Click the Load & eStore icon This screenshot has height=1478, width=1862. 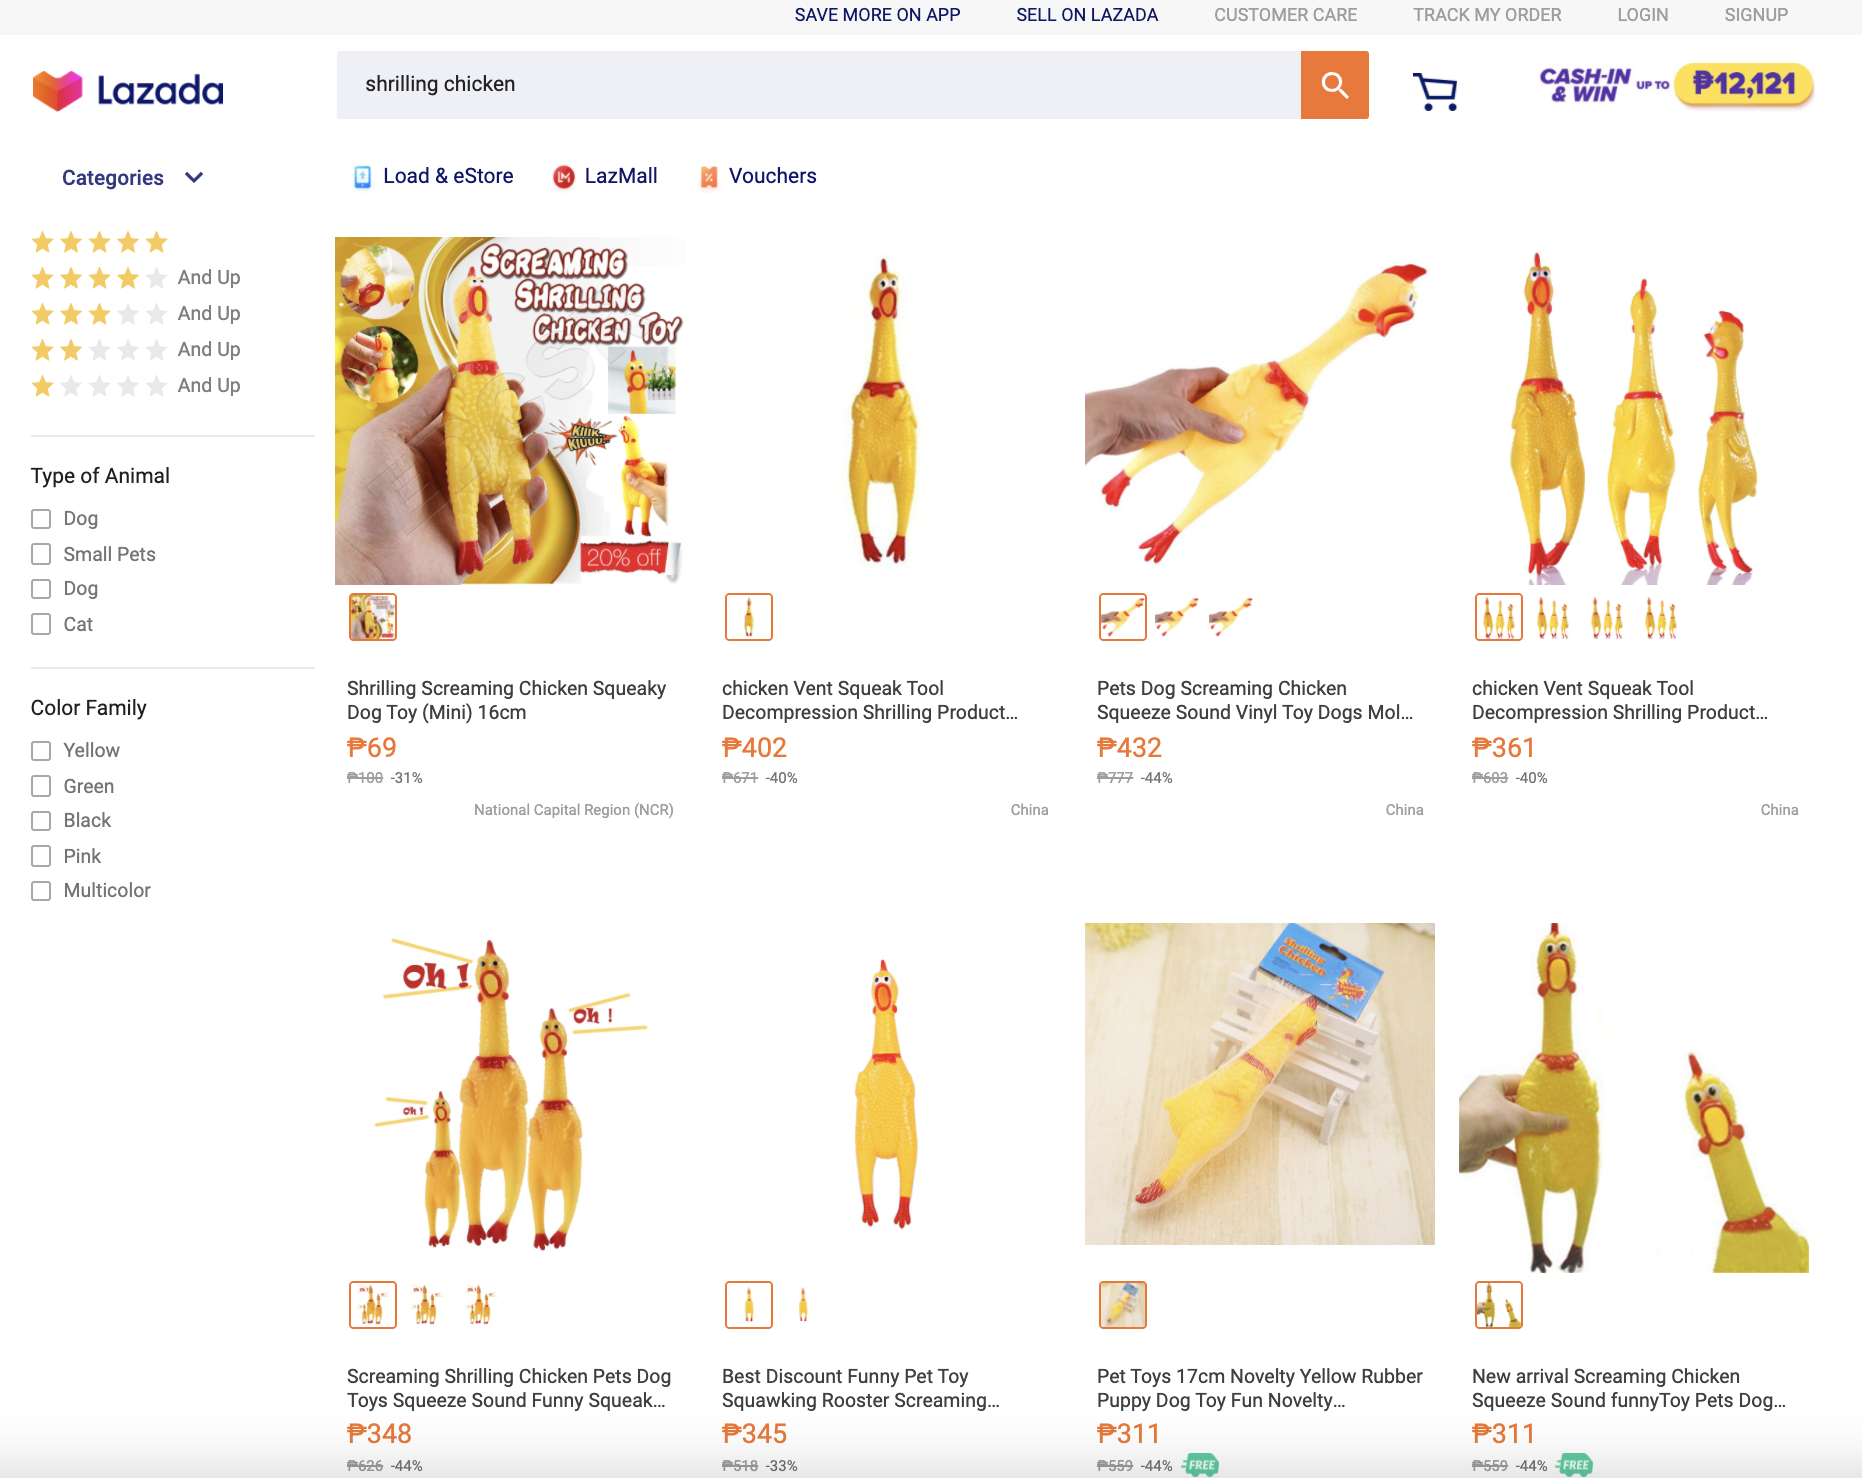362,177
